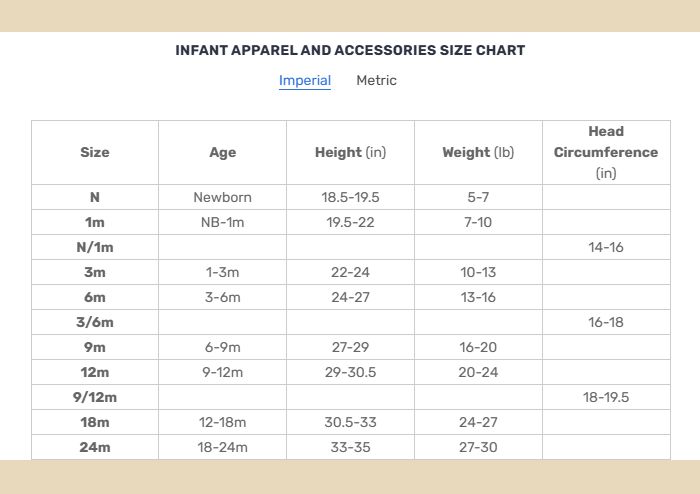
Task: Click the weight value '16-20'
Action: [478, 347]
